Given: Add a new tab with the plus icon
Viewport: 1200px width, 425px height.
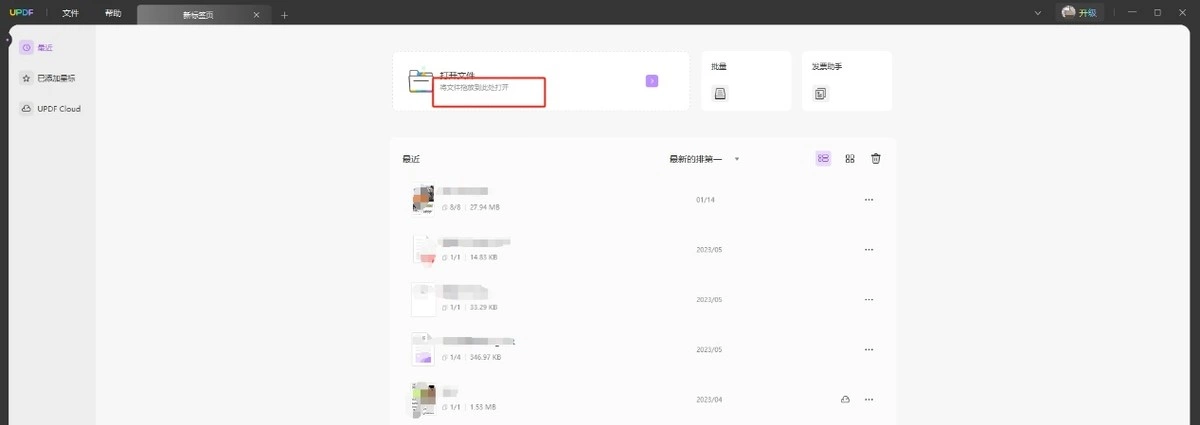Looking at the screenshot, I should (284, 15).
